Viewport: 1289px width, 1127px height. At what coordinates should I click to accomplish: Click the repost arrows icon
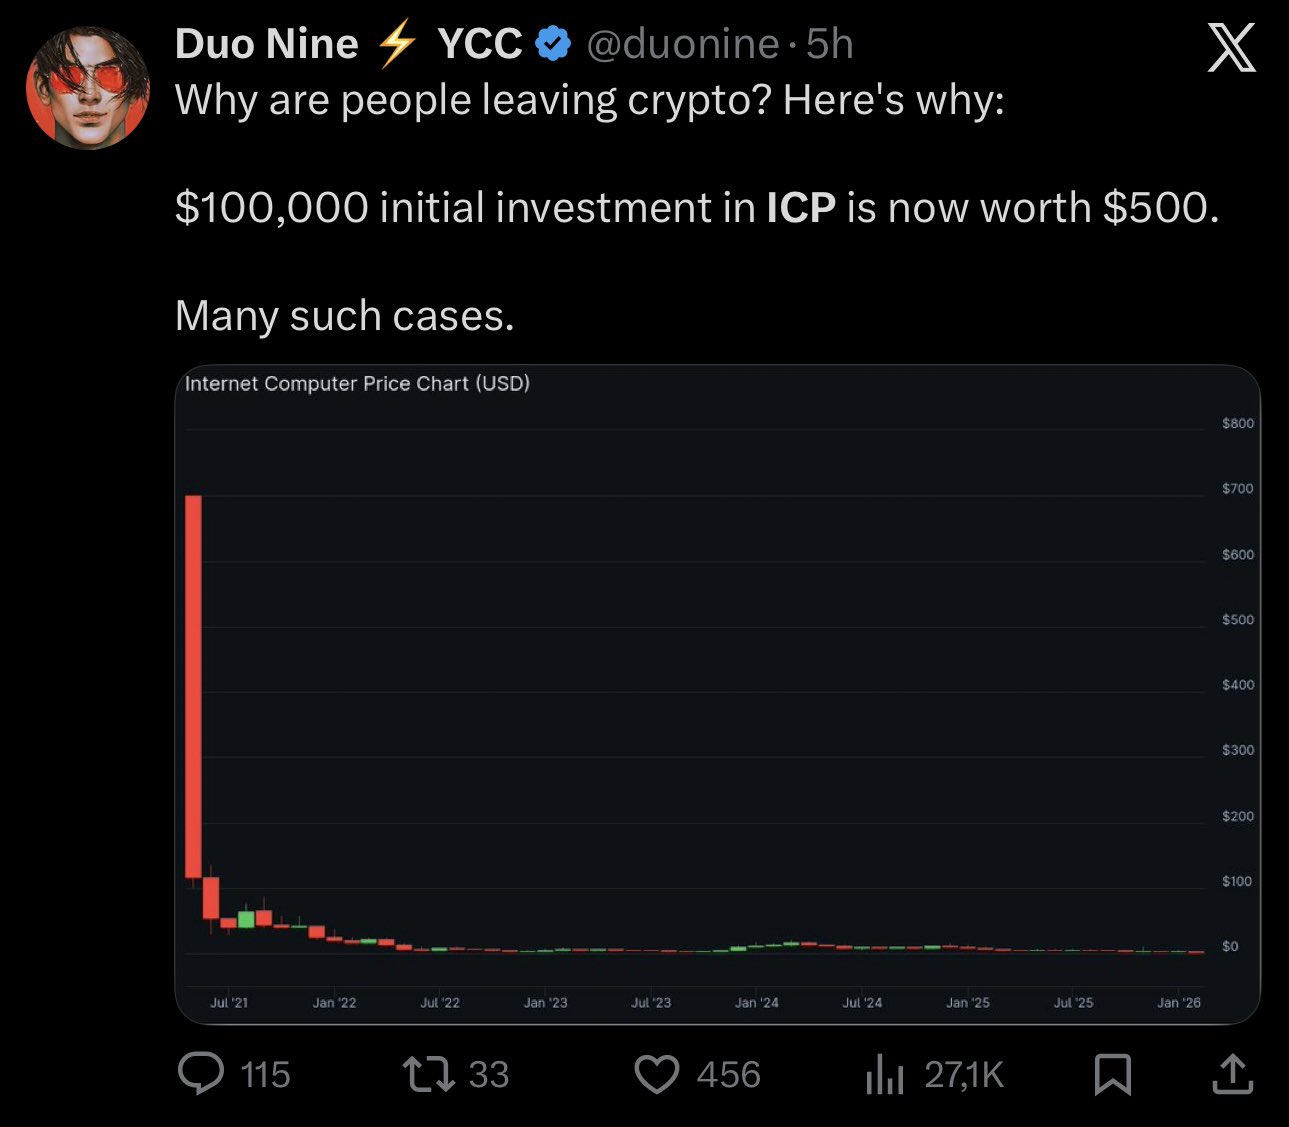[428, 1074]
